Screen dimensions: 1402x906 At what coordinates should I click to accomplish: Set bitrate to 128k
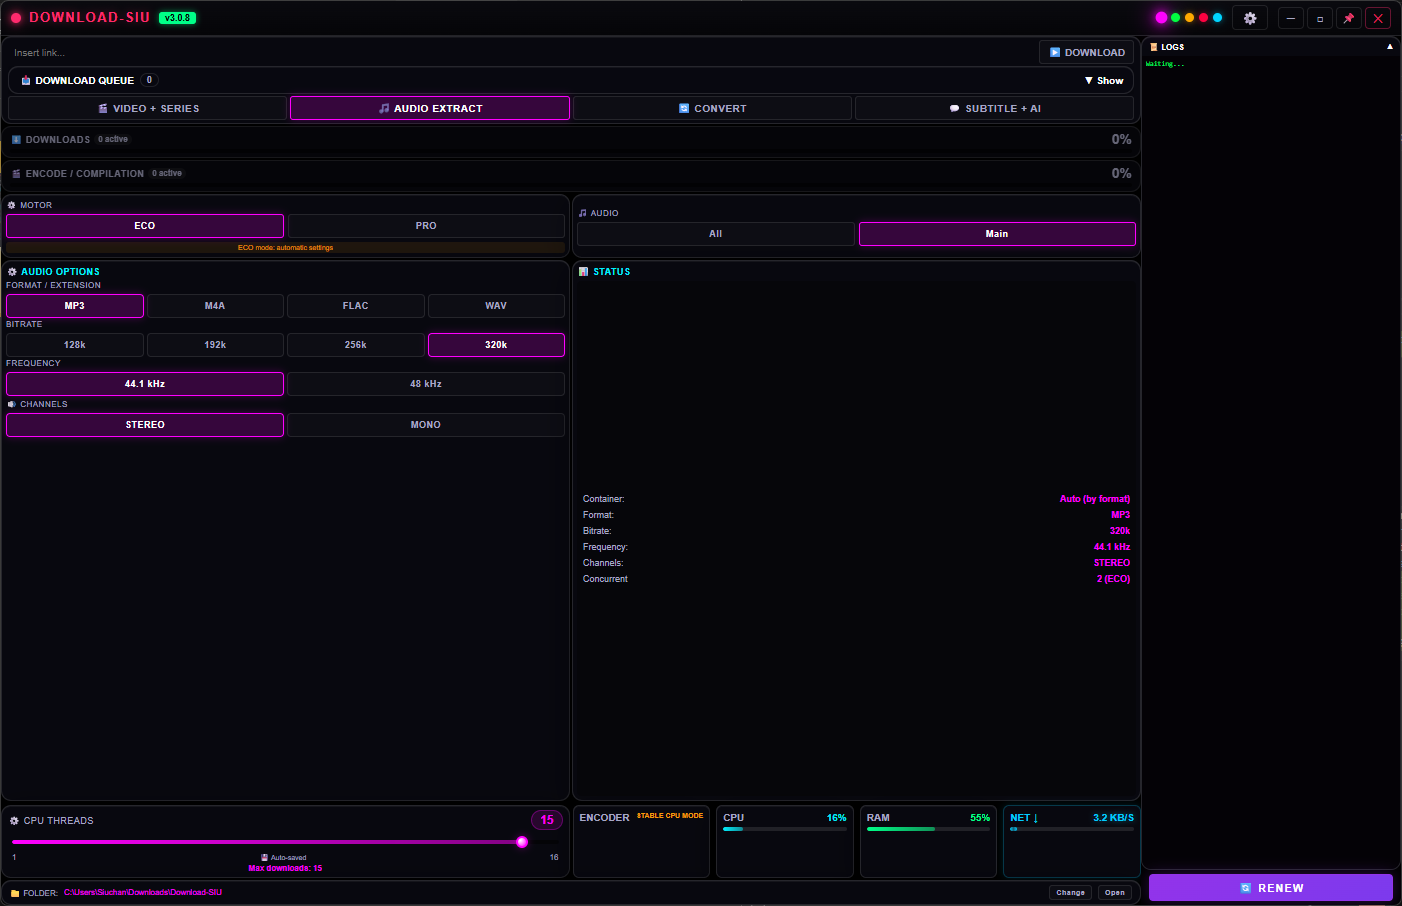(x=75, y=345)
